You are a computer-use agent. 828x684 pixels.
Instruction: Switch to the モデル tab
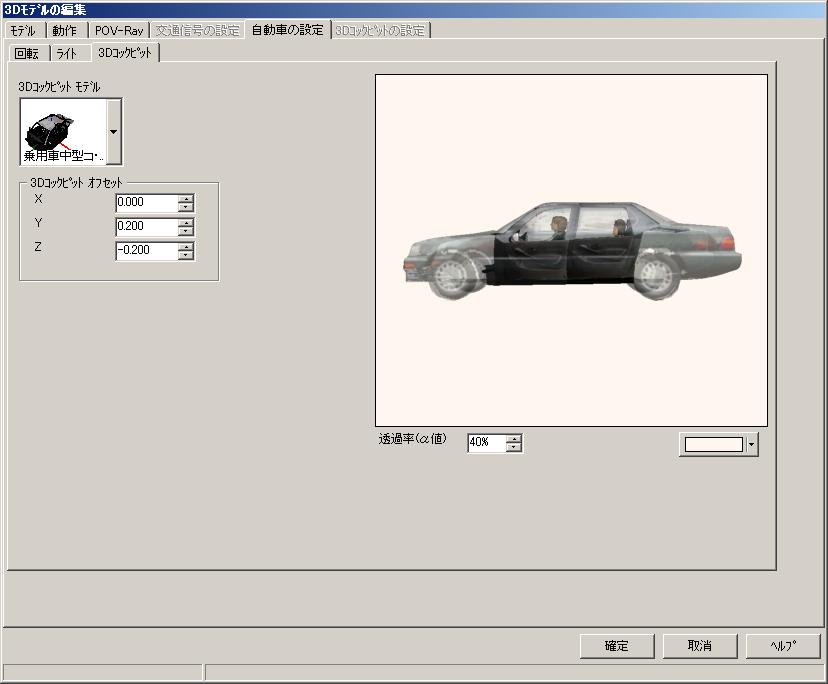tap(23, 30)
